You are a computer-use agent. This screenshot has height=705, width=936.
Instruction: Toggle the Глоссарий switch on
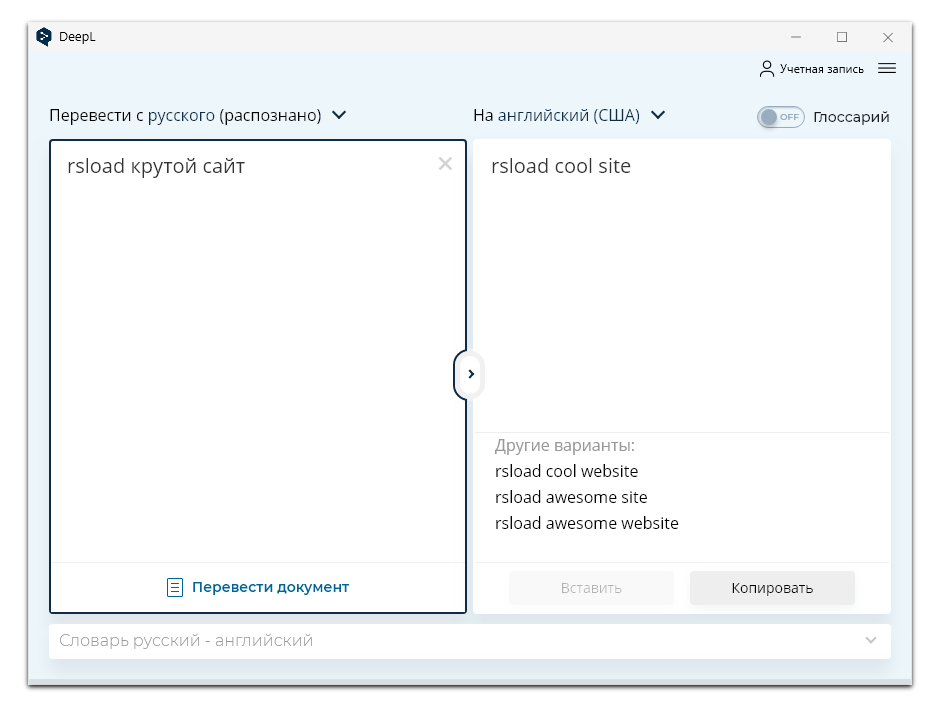coord(780,117)
